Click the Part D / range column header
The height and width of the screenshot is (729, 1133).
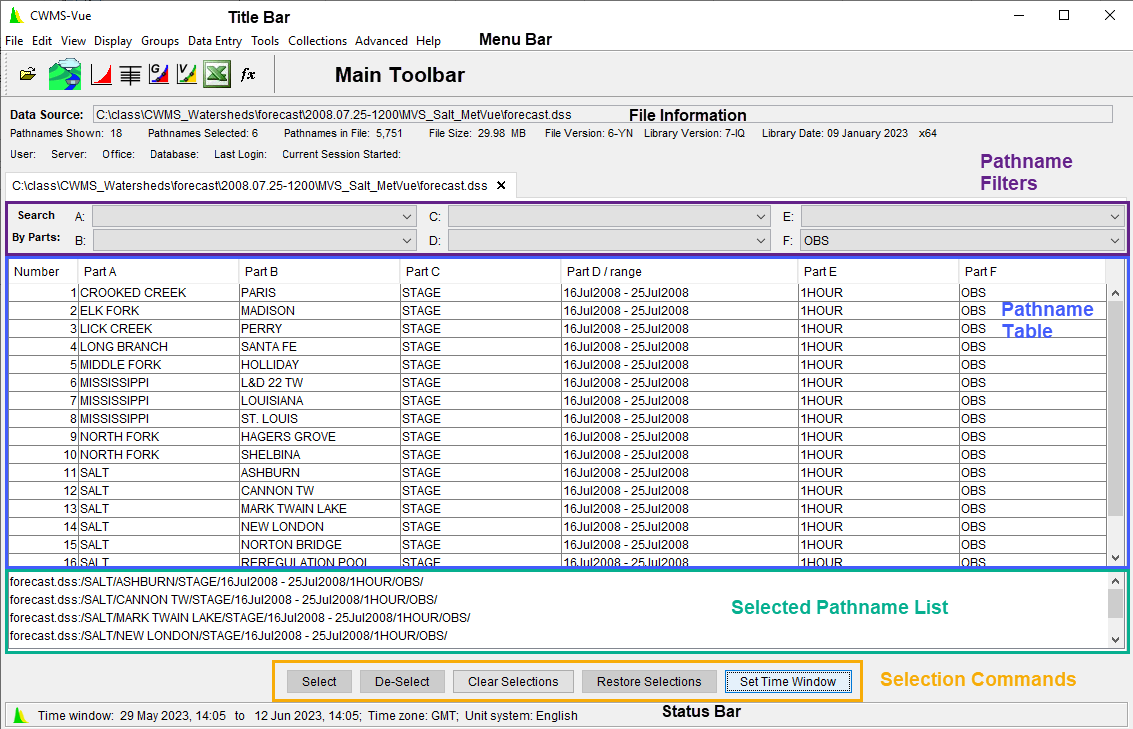pos(679,272)
